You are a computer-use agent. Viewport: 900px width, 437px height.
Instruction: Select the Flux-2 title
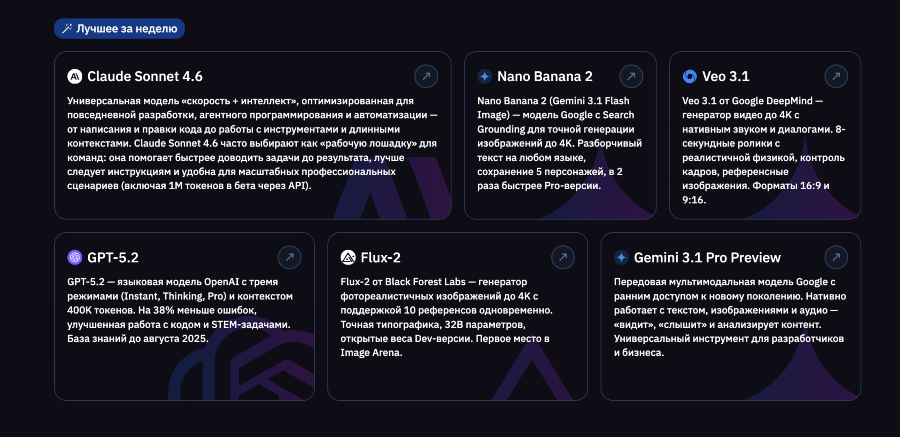381,257
